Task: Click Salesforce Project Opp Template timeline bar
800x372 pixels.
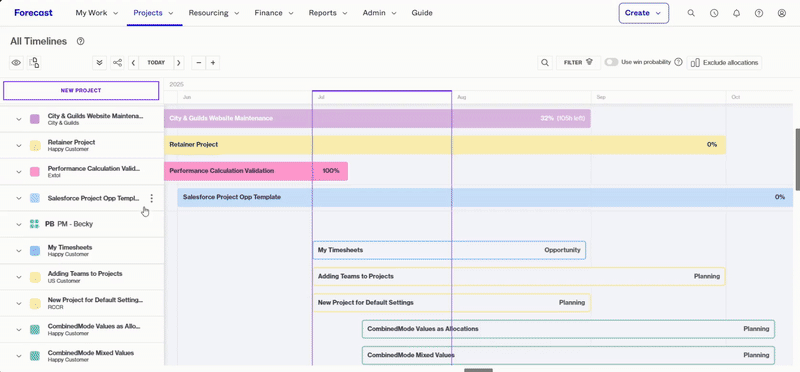Action: coord(485,197)
